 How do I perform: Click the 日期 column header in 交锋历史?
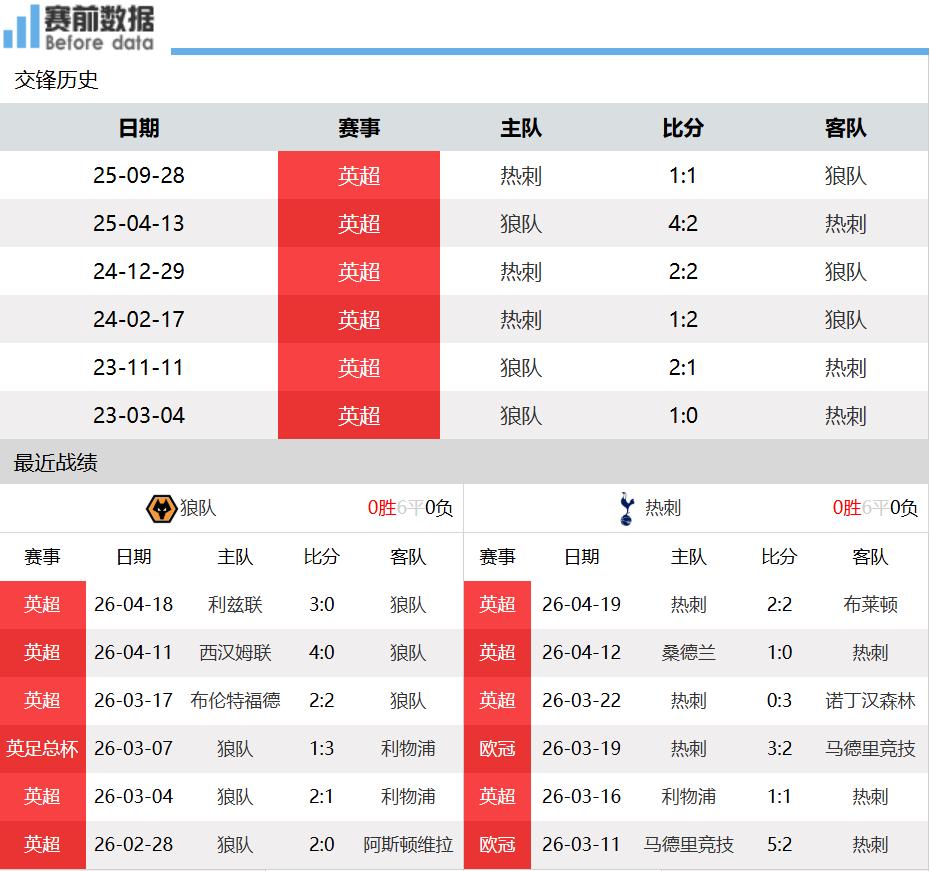(x=139, y=128)
